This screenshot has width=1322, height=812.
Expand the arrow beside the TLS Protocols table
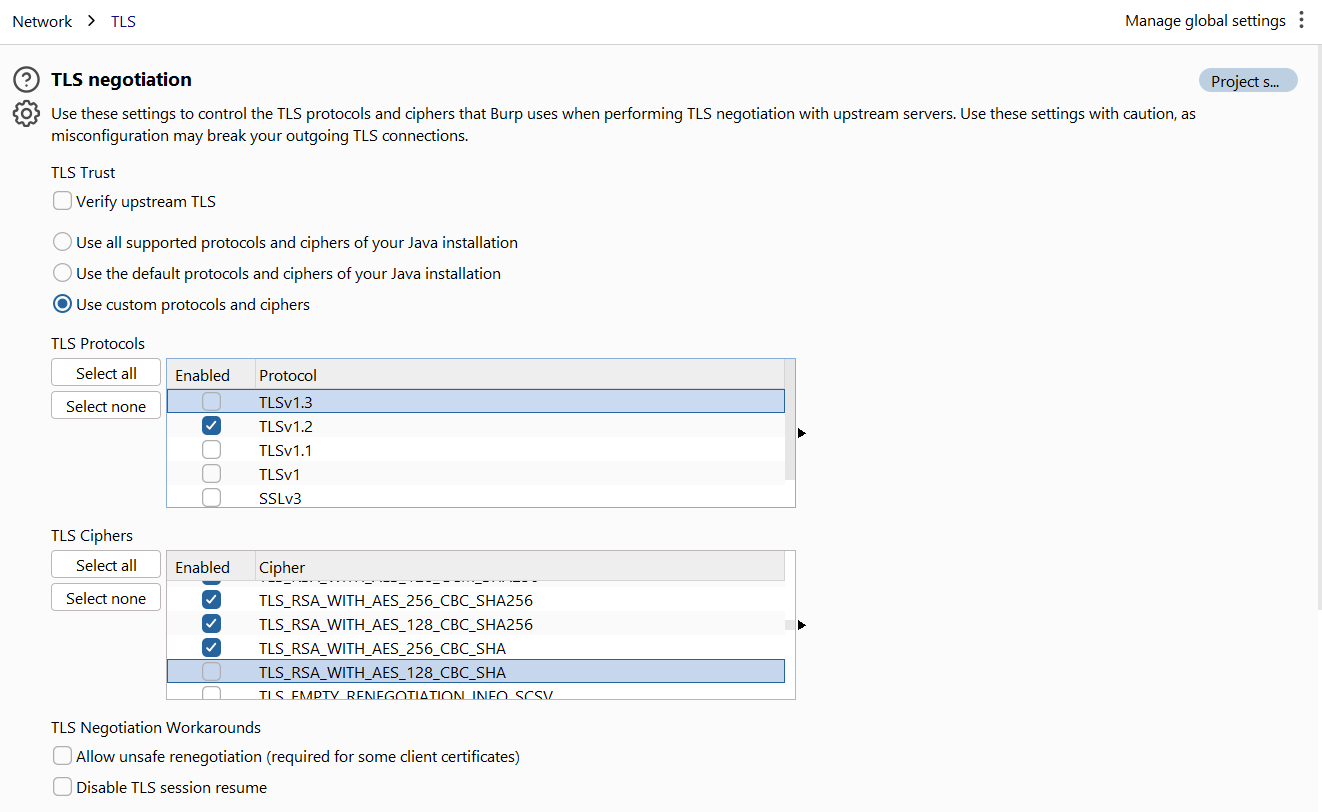pos(802,433)
